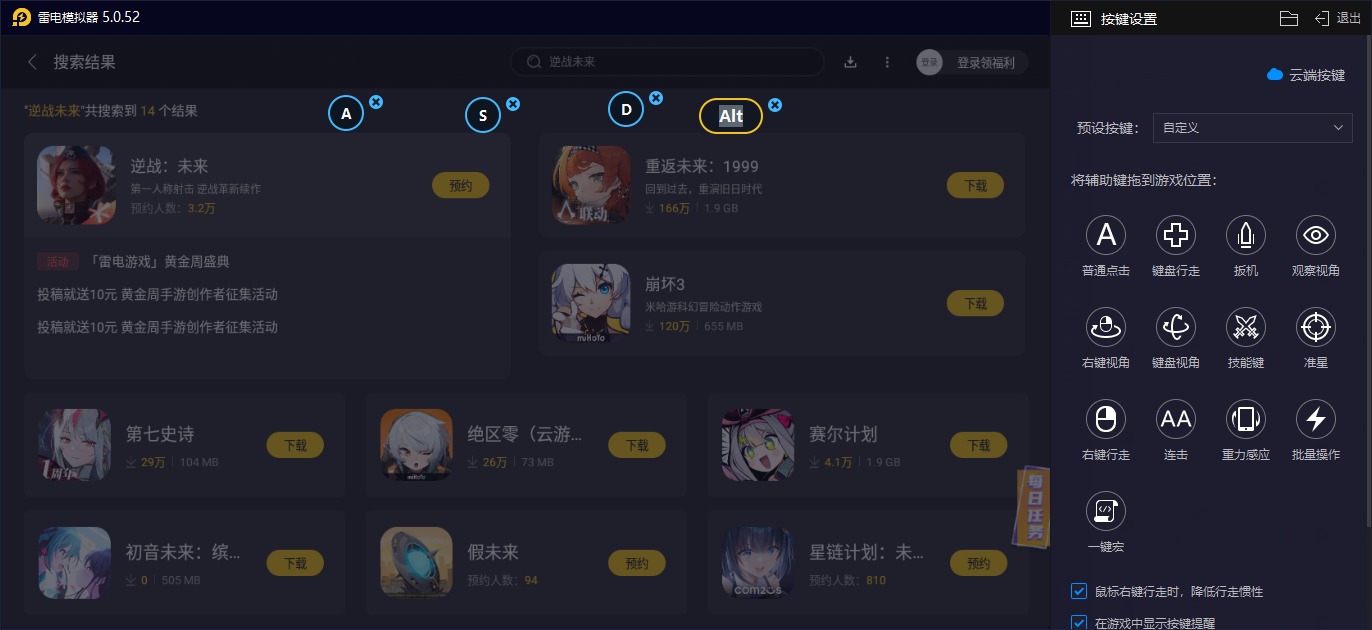Screen dimensions: 1372x630
Task: Go back from 搜索结果 page
Action: [32, 62]
